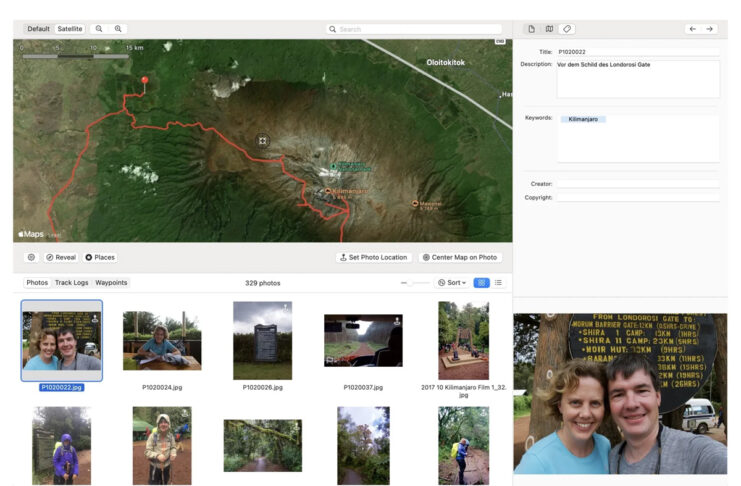Zoom in the map with magnifier plus
This screenshot has height=486, width=741.
118,29
